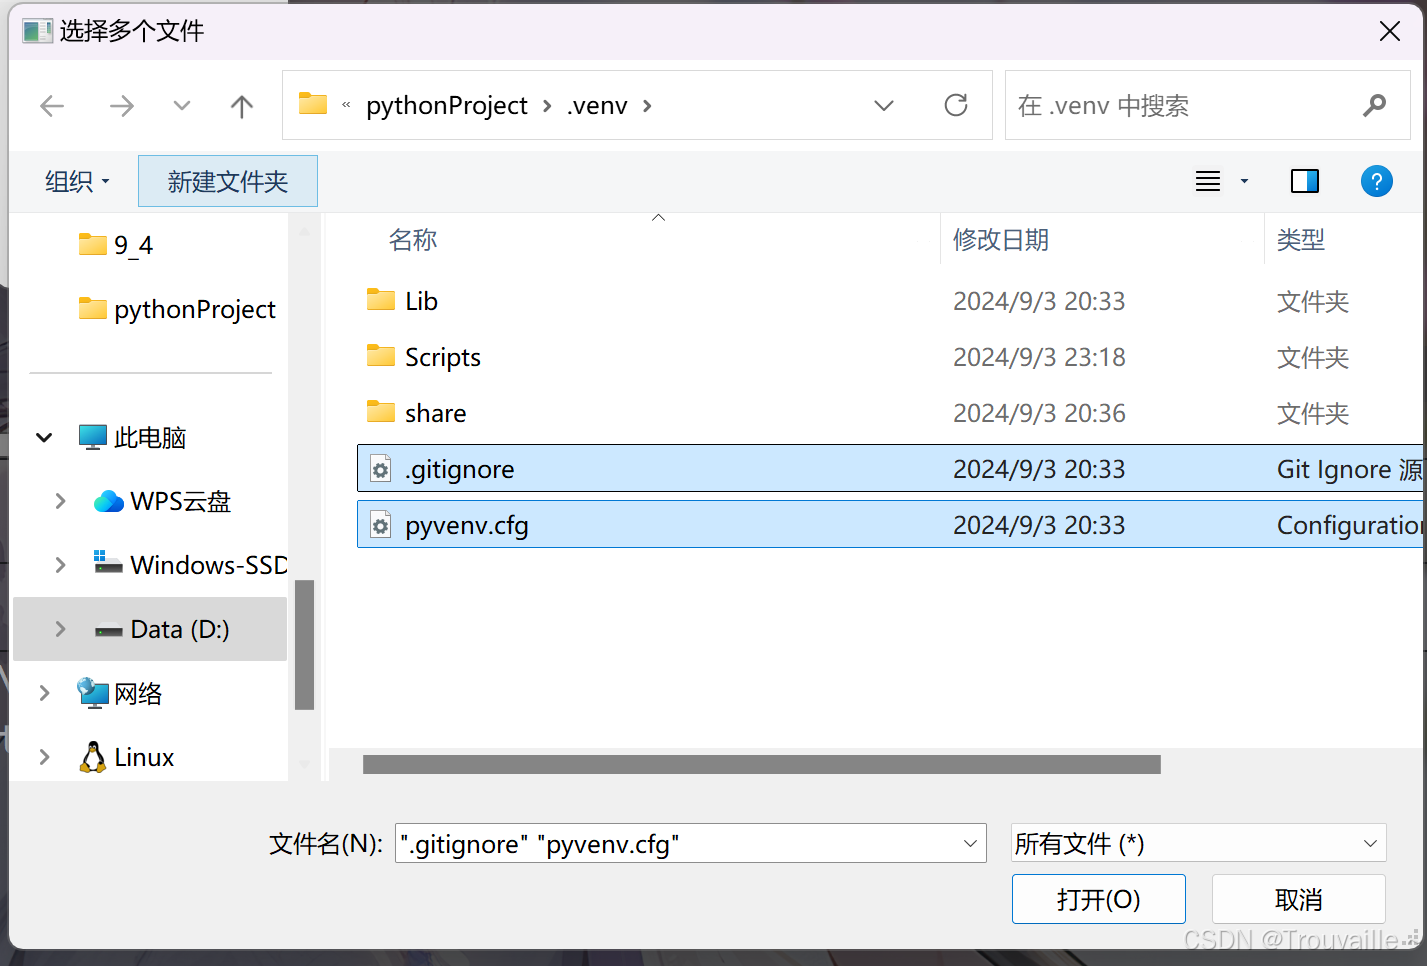
Task: Click the .venv breadcrumb segment
Action: point(597,104)
